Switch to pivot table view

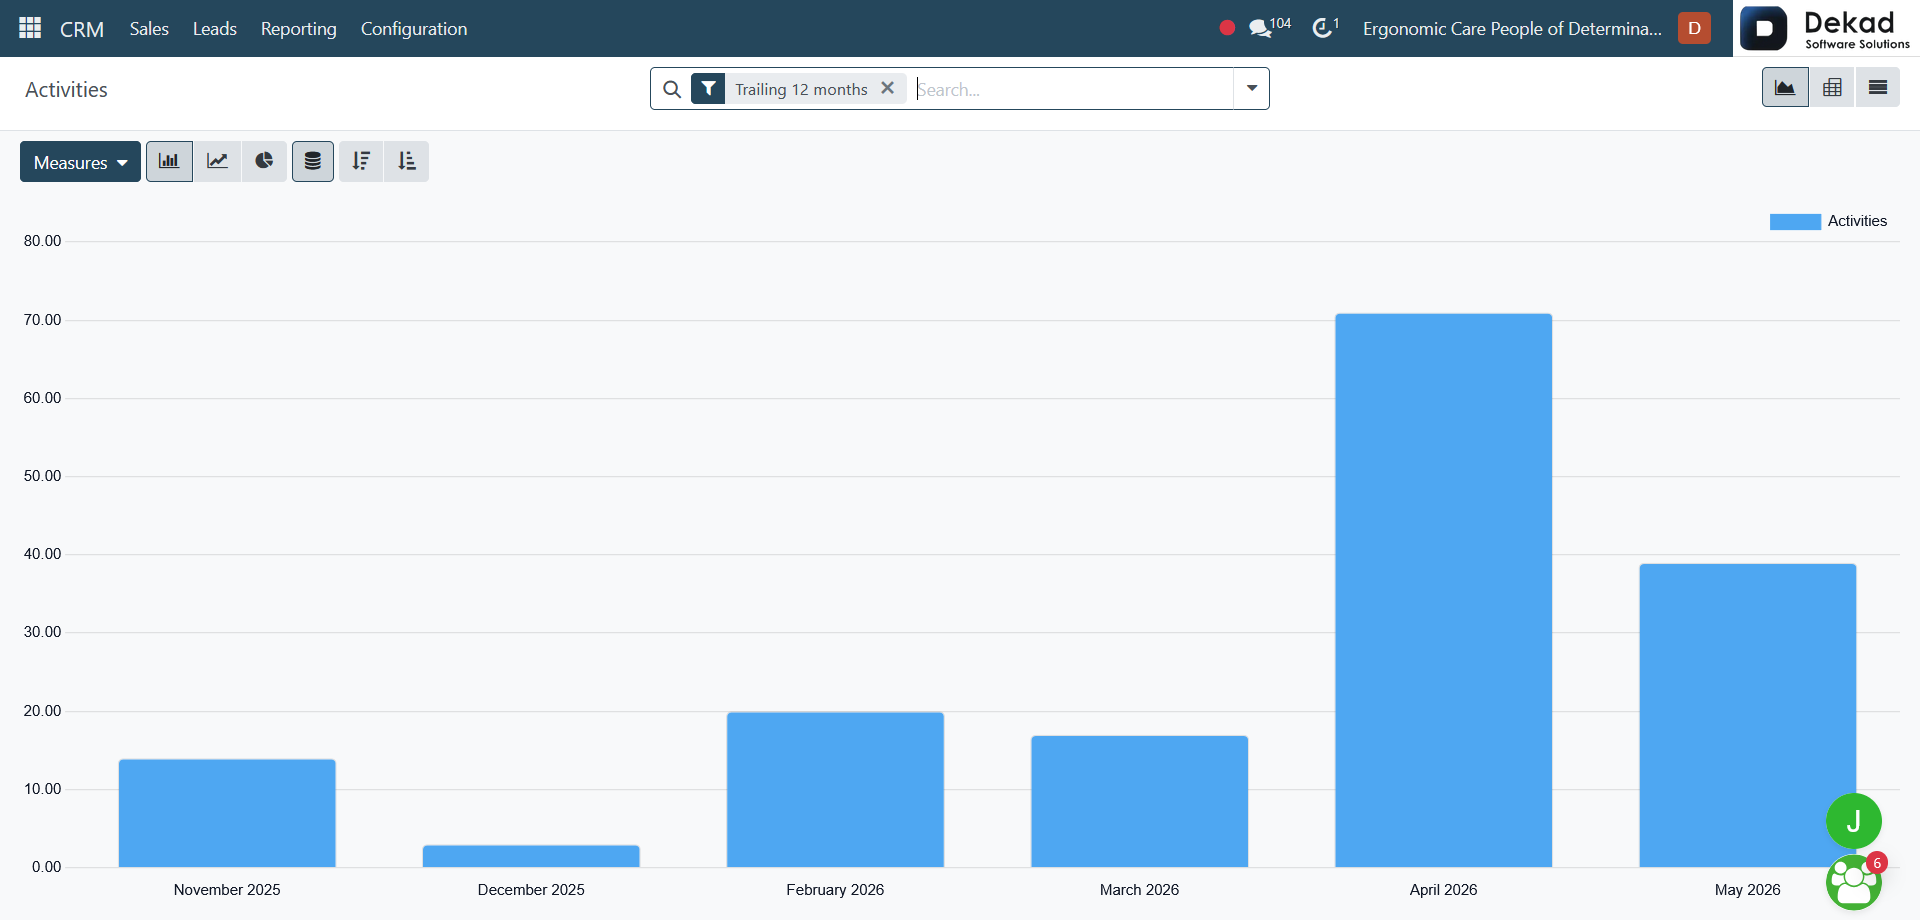(1832, 88)
